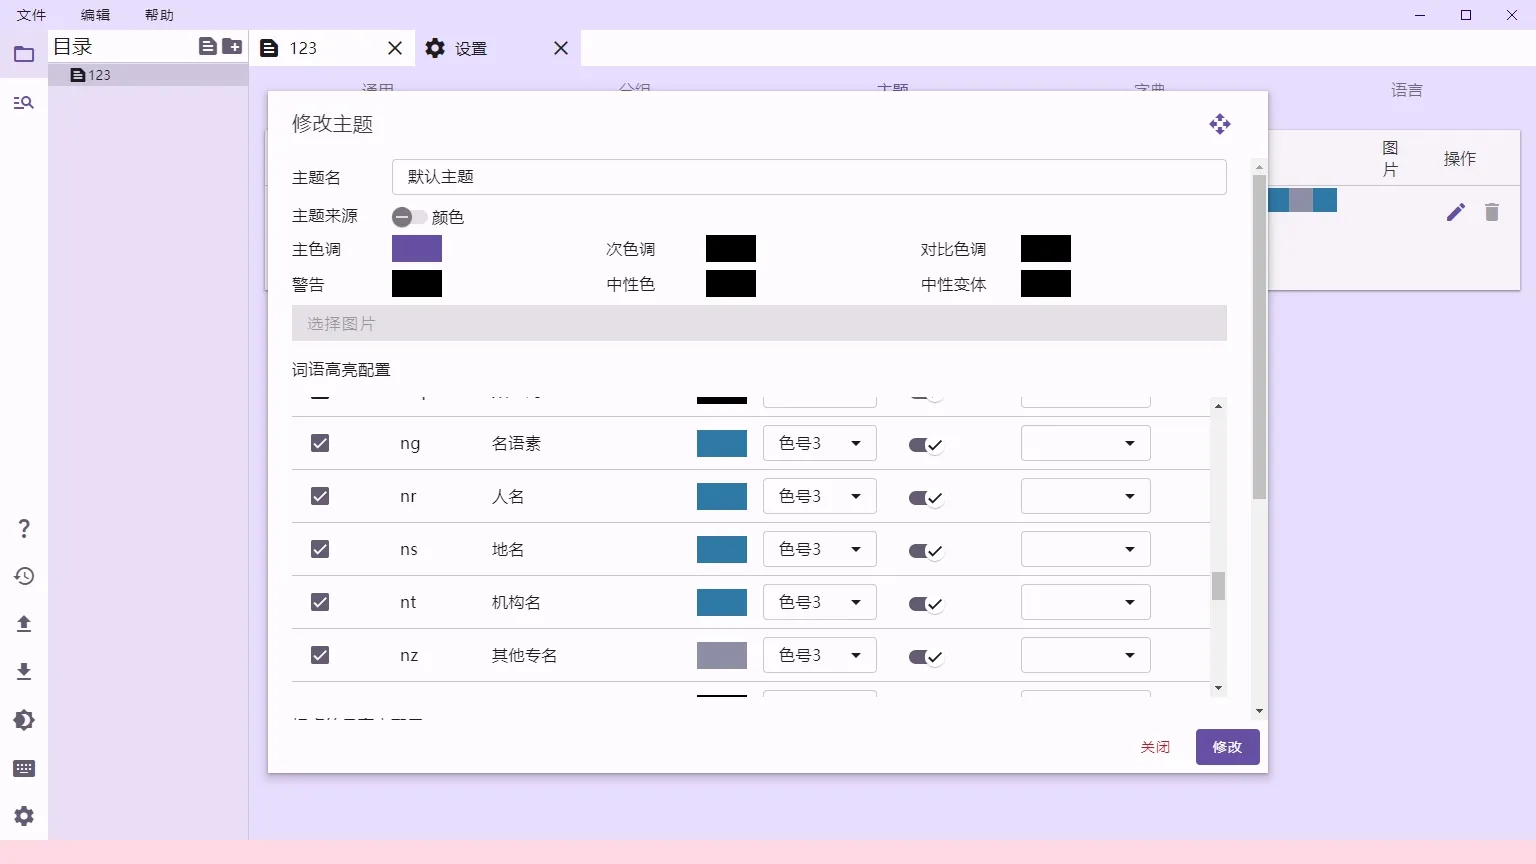
Task: Open the search list sidebar icon
Action: (x=24, y=102)
